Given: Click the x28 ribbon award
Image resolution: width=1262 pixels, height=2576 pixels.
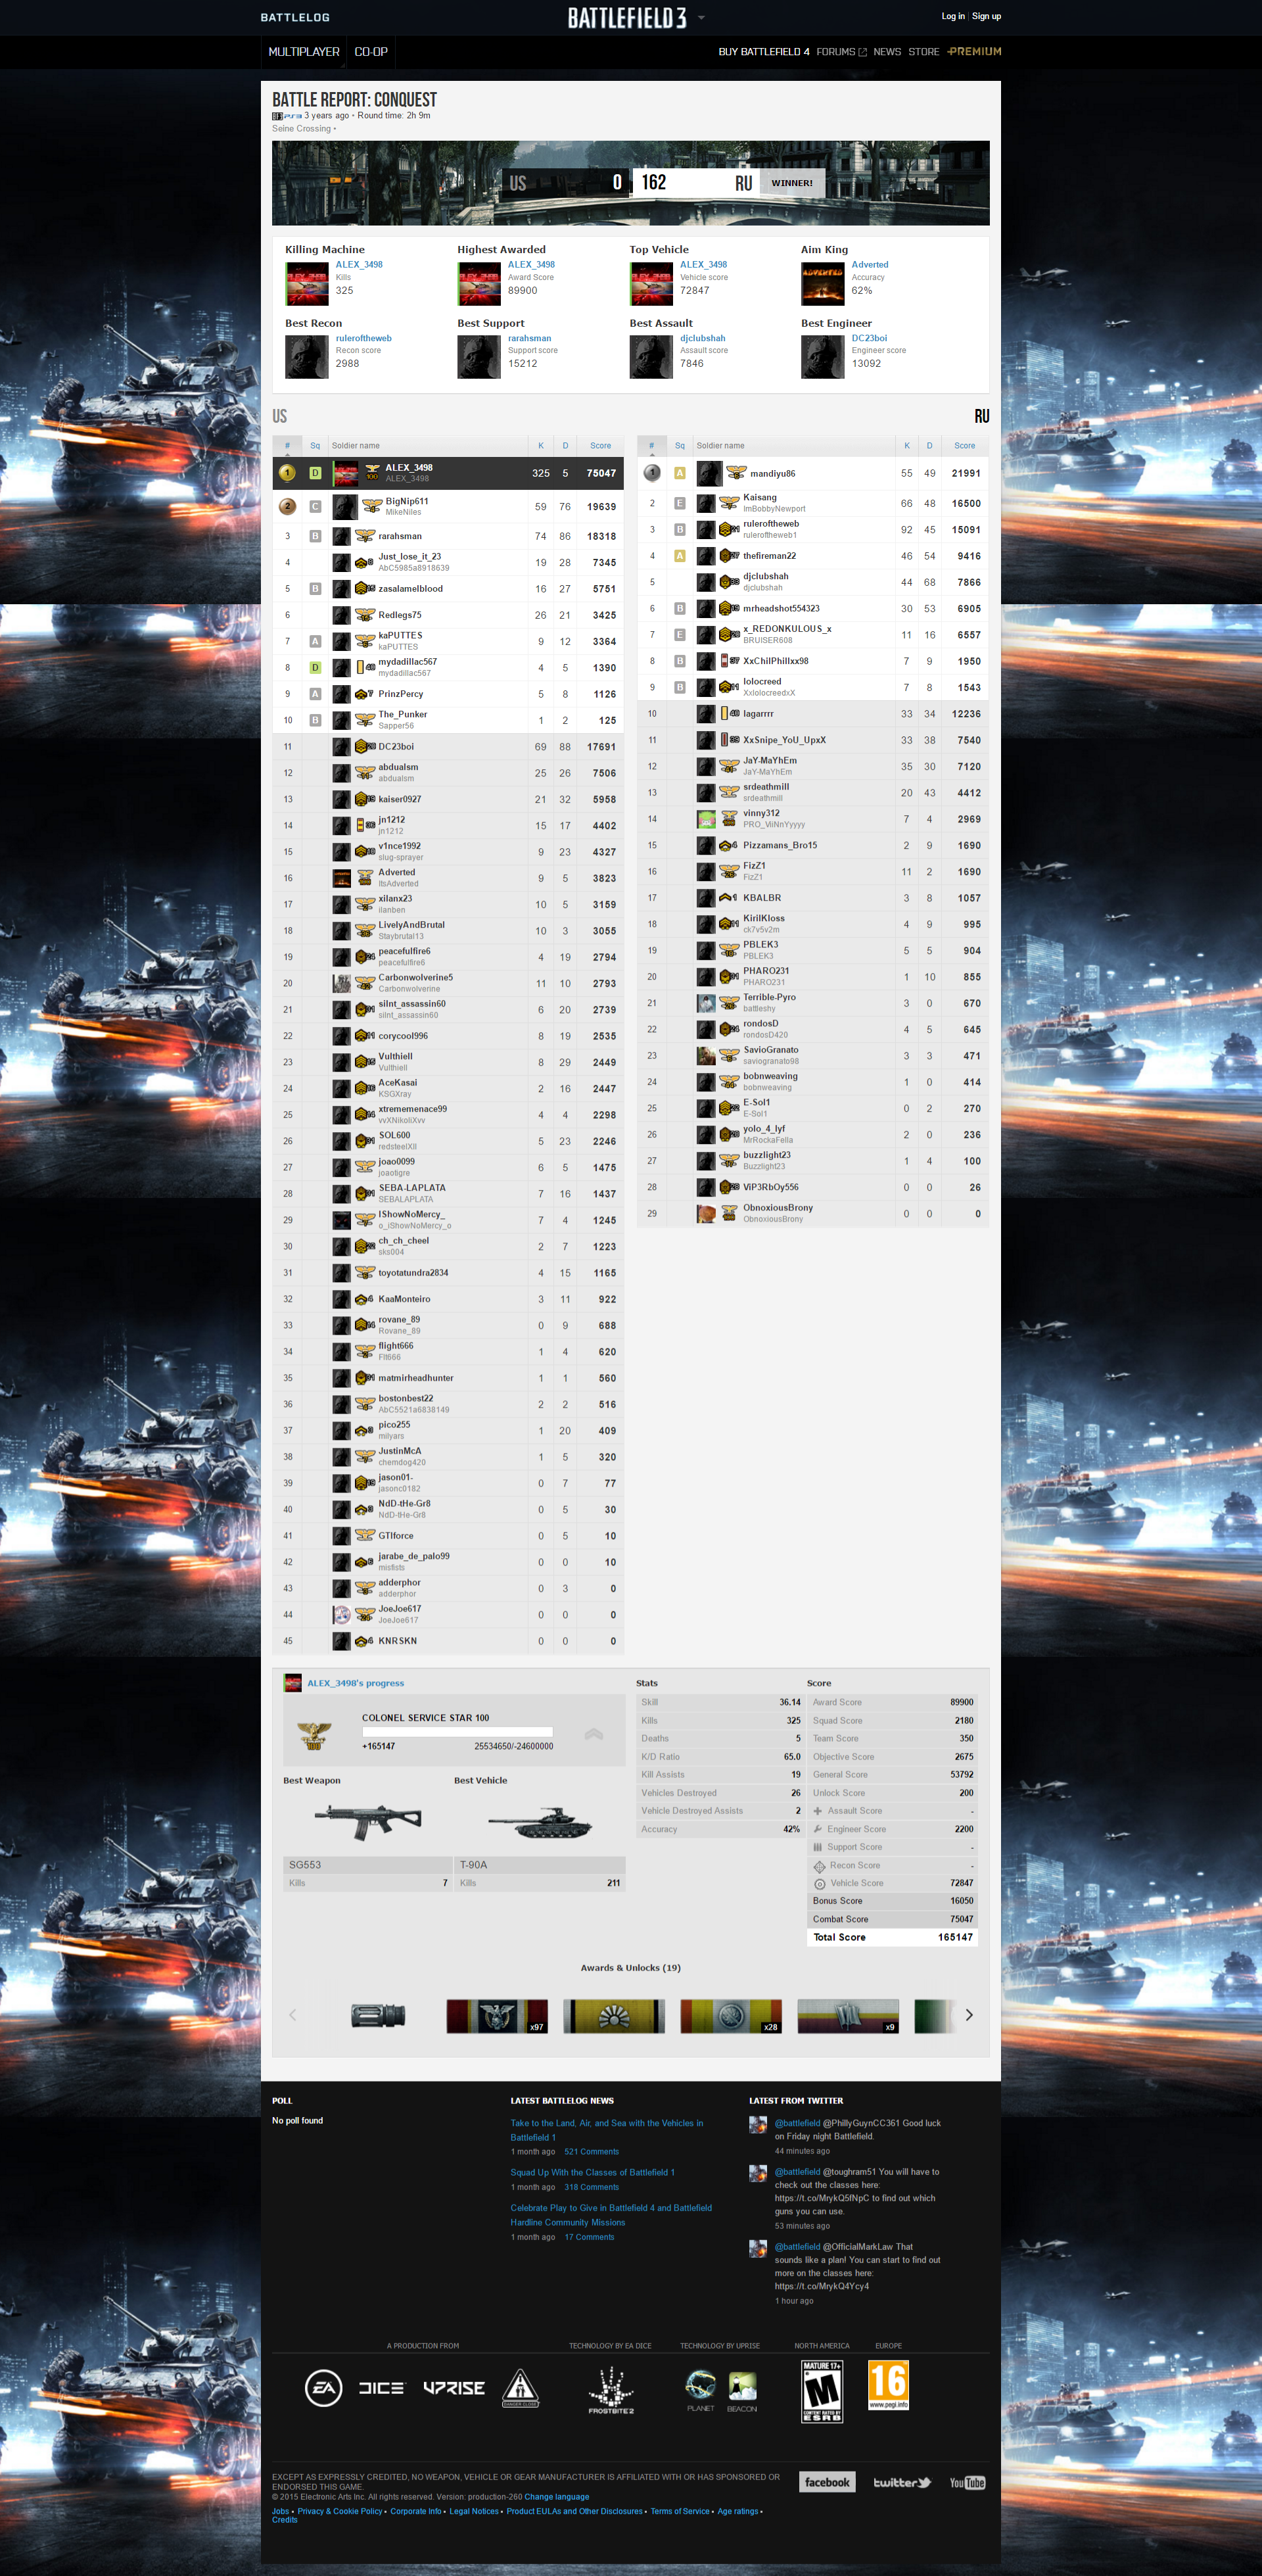Looking at the screenshot, I should click(731, 2016).
